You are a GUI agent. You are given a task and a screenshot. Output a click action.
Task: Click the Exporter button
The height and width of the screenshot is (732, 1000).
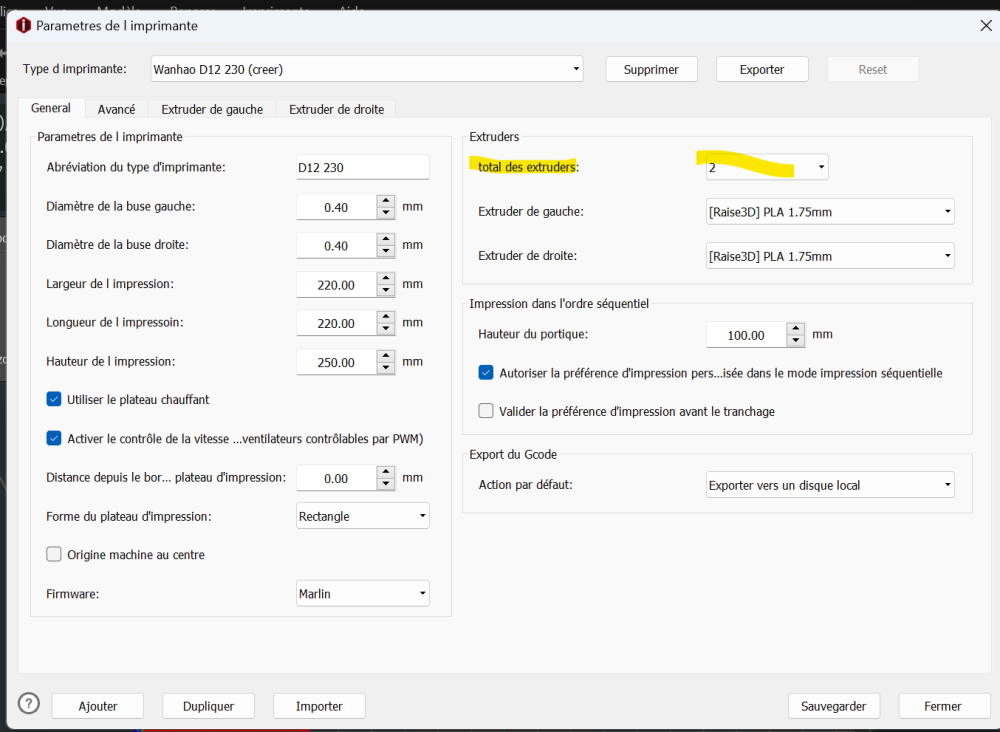762,69
